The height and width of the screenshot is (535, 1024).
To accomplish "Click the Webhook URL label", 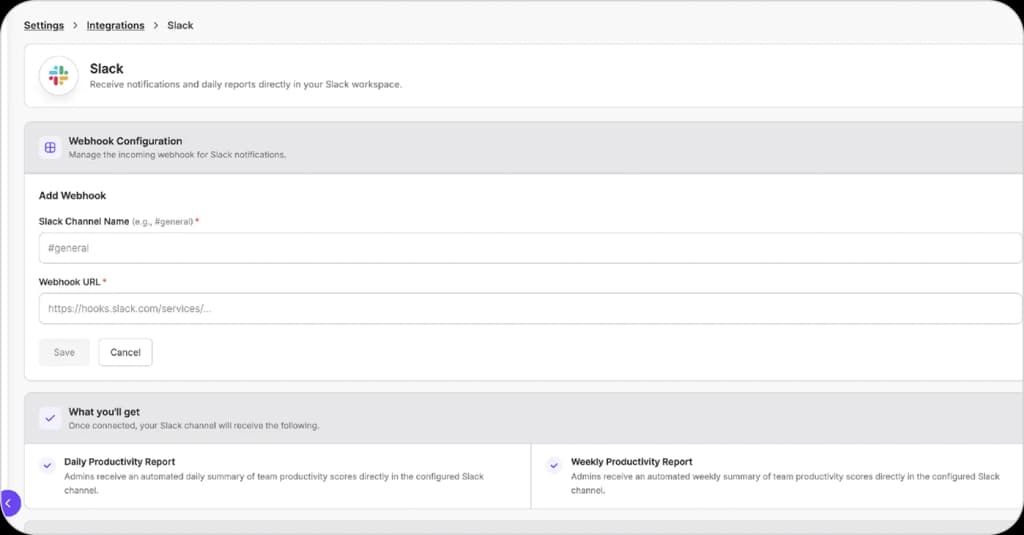I will pyautogui.click(x=69, y=282).
